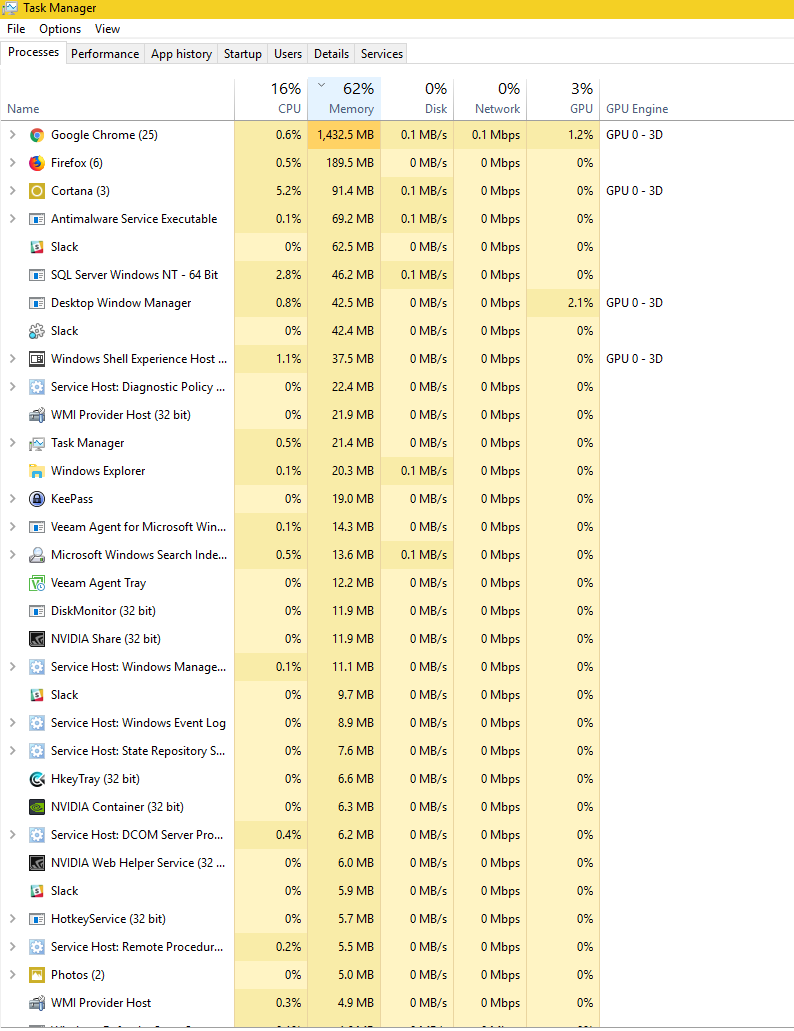Click the Slack icon with 62.5 MB memory
The height and width of the screenshot is (1031, 794).
37,247
